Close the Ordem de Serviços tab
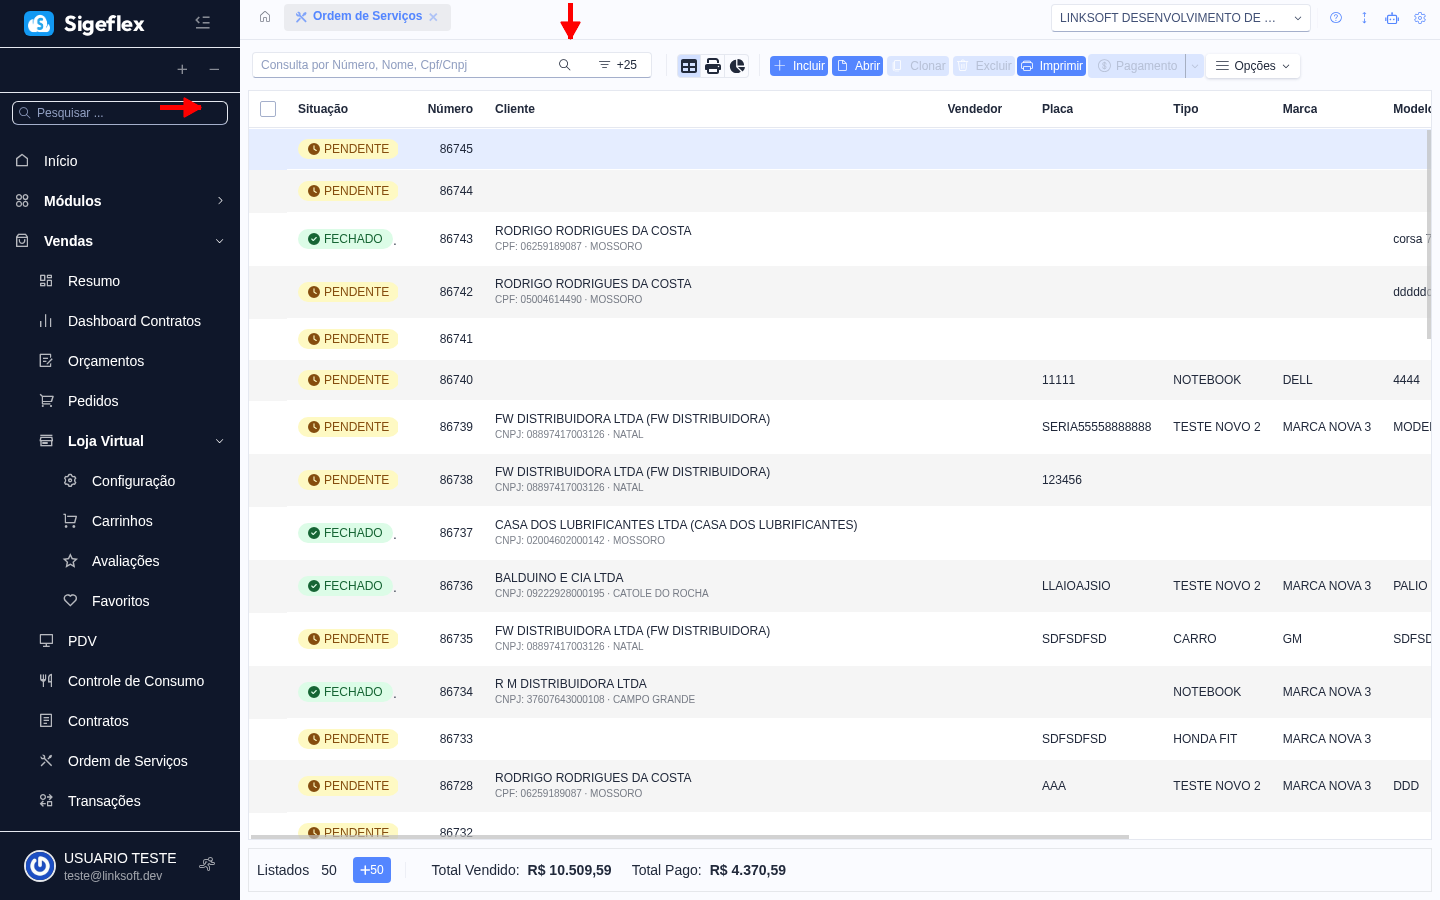 [433, 17]
